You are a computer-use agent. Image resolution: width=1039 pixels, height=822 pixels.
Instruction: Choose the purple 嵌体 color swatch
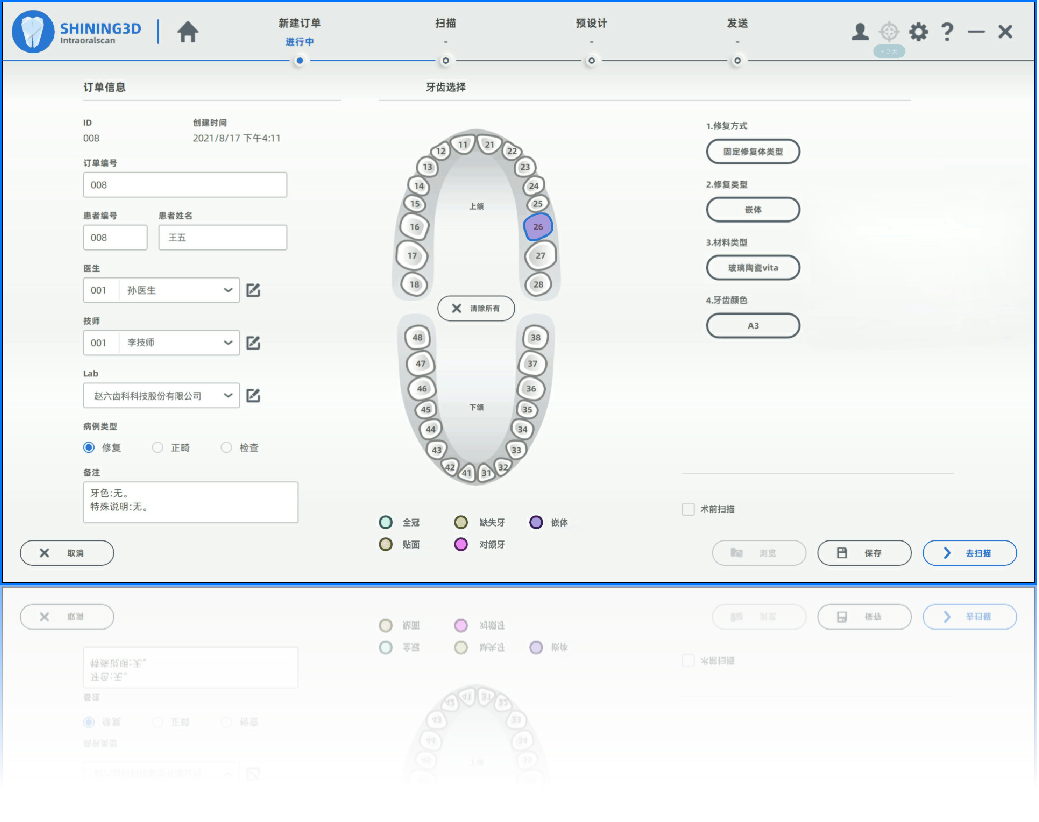coord(537,523)
